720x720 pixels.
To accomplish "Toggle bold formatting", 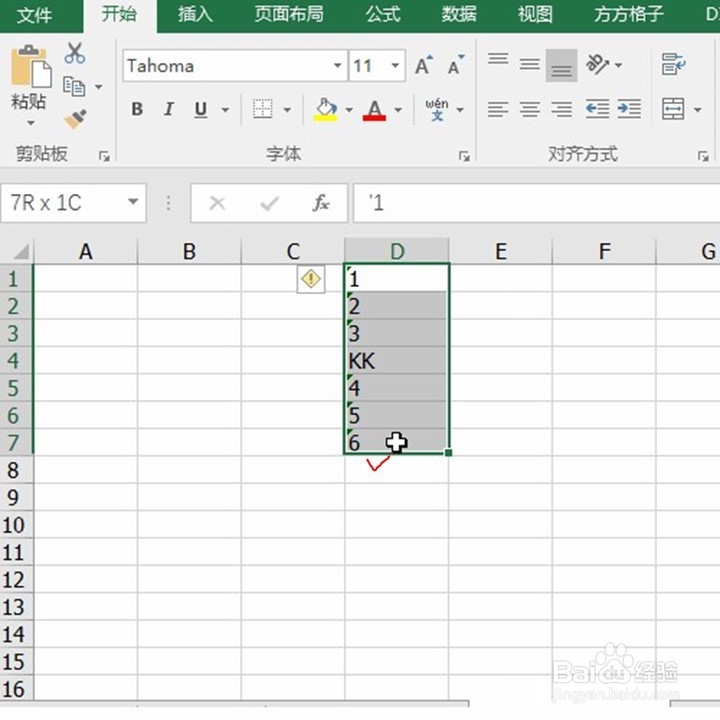I will tap(137, 109).
